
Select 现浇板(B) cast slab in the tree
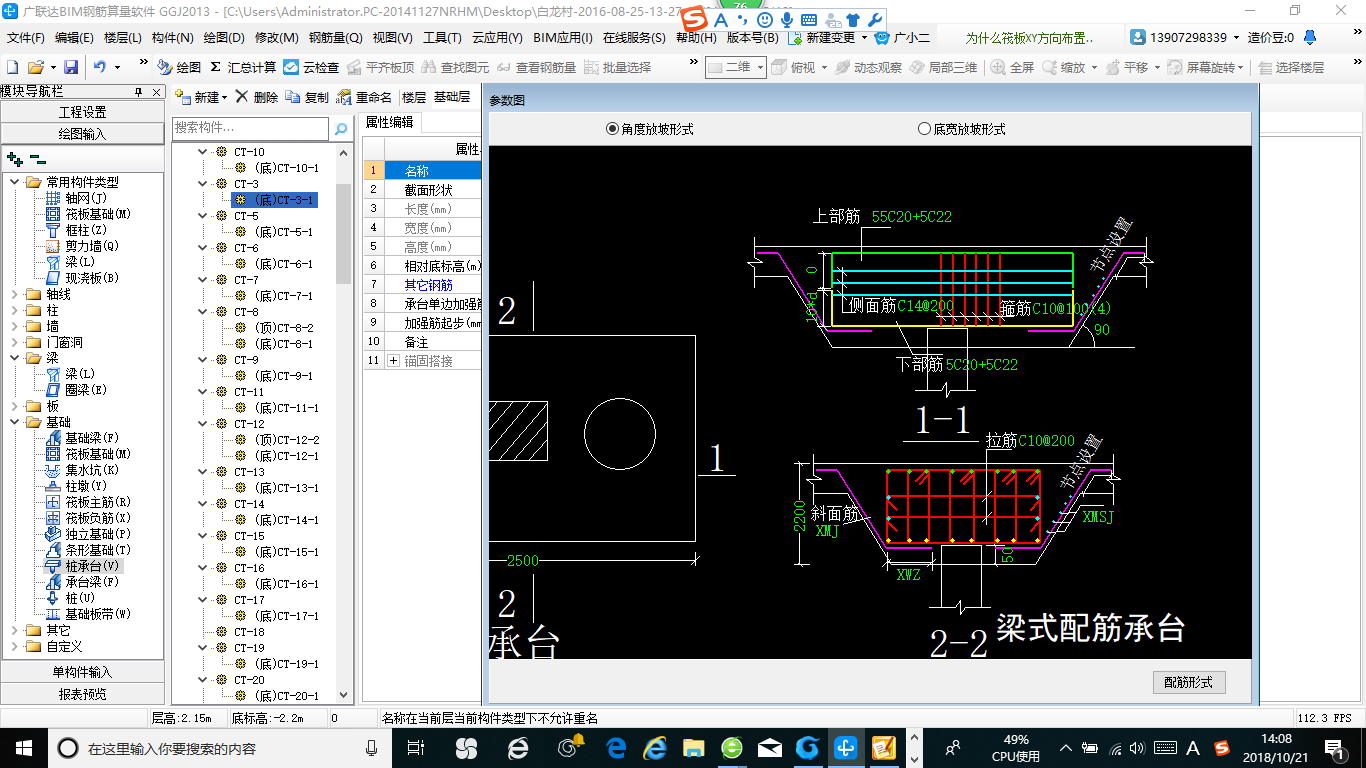(x=82, y=278)
